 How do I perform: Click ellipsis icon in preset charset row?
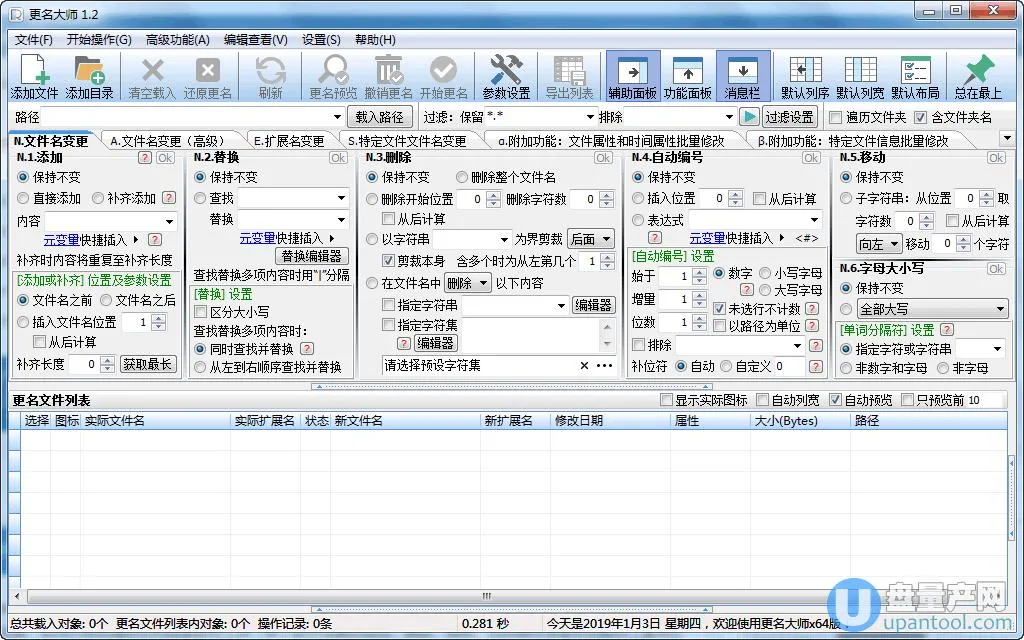click(x=605, y=366)
